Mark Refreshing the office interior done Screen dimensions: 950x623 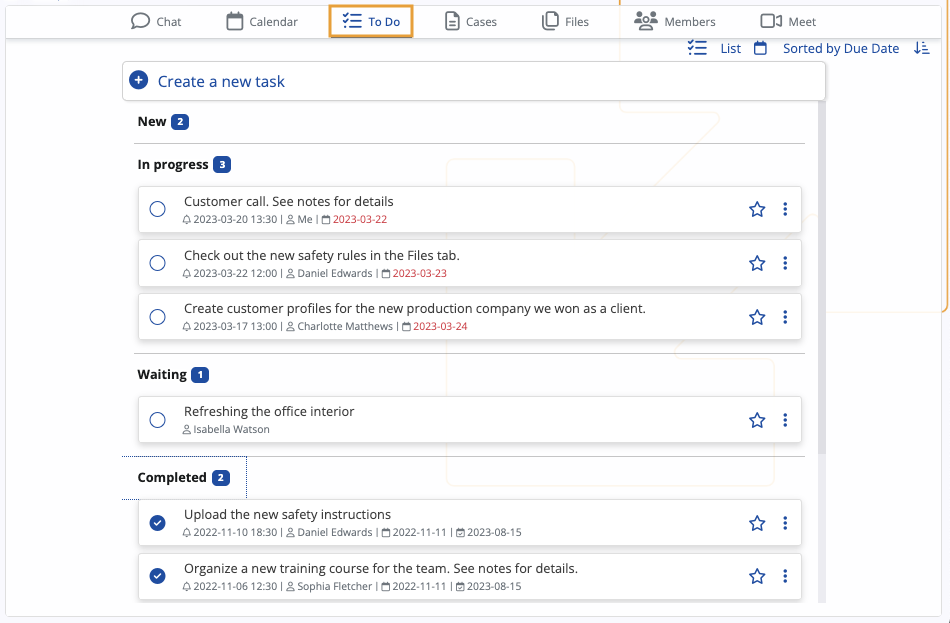pos(158,420)
